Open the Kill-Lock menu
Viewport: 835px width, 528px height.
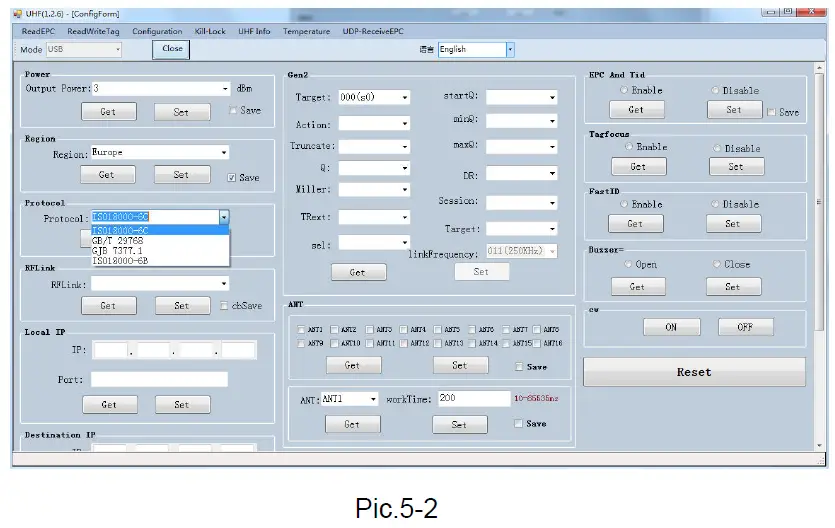click(x=210, y=31)
